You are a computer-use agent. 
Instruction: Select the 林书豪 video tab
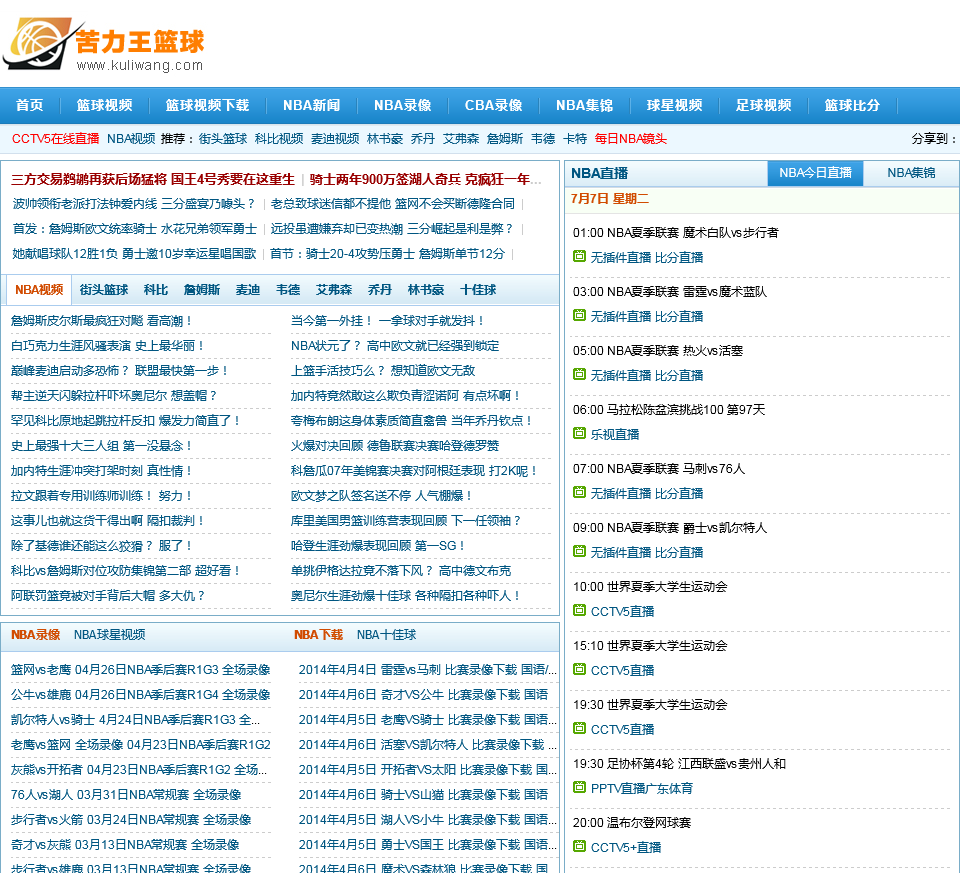426,290
